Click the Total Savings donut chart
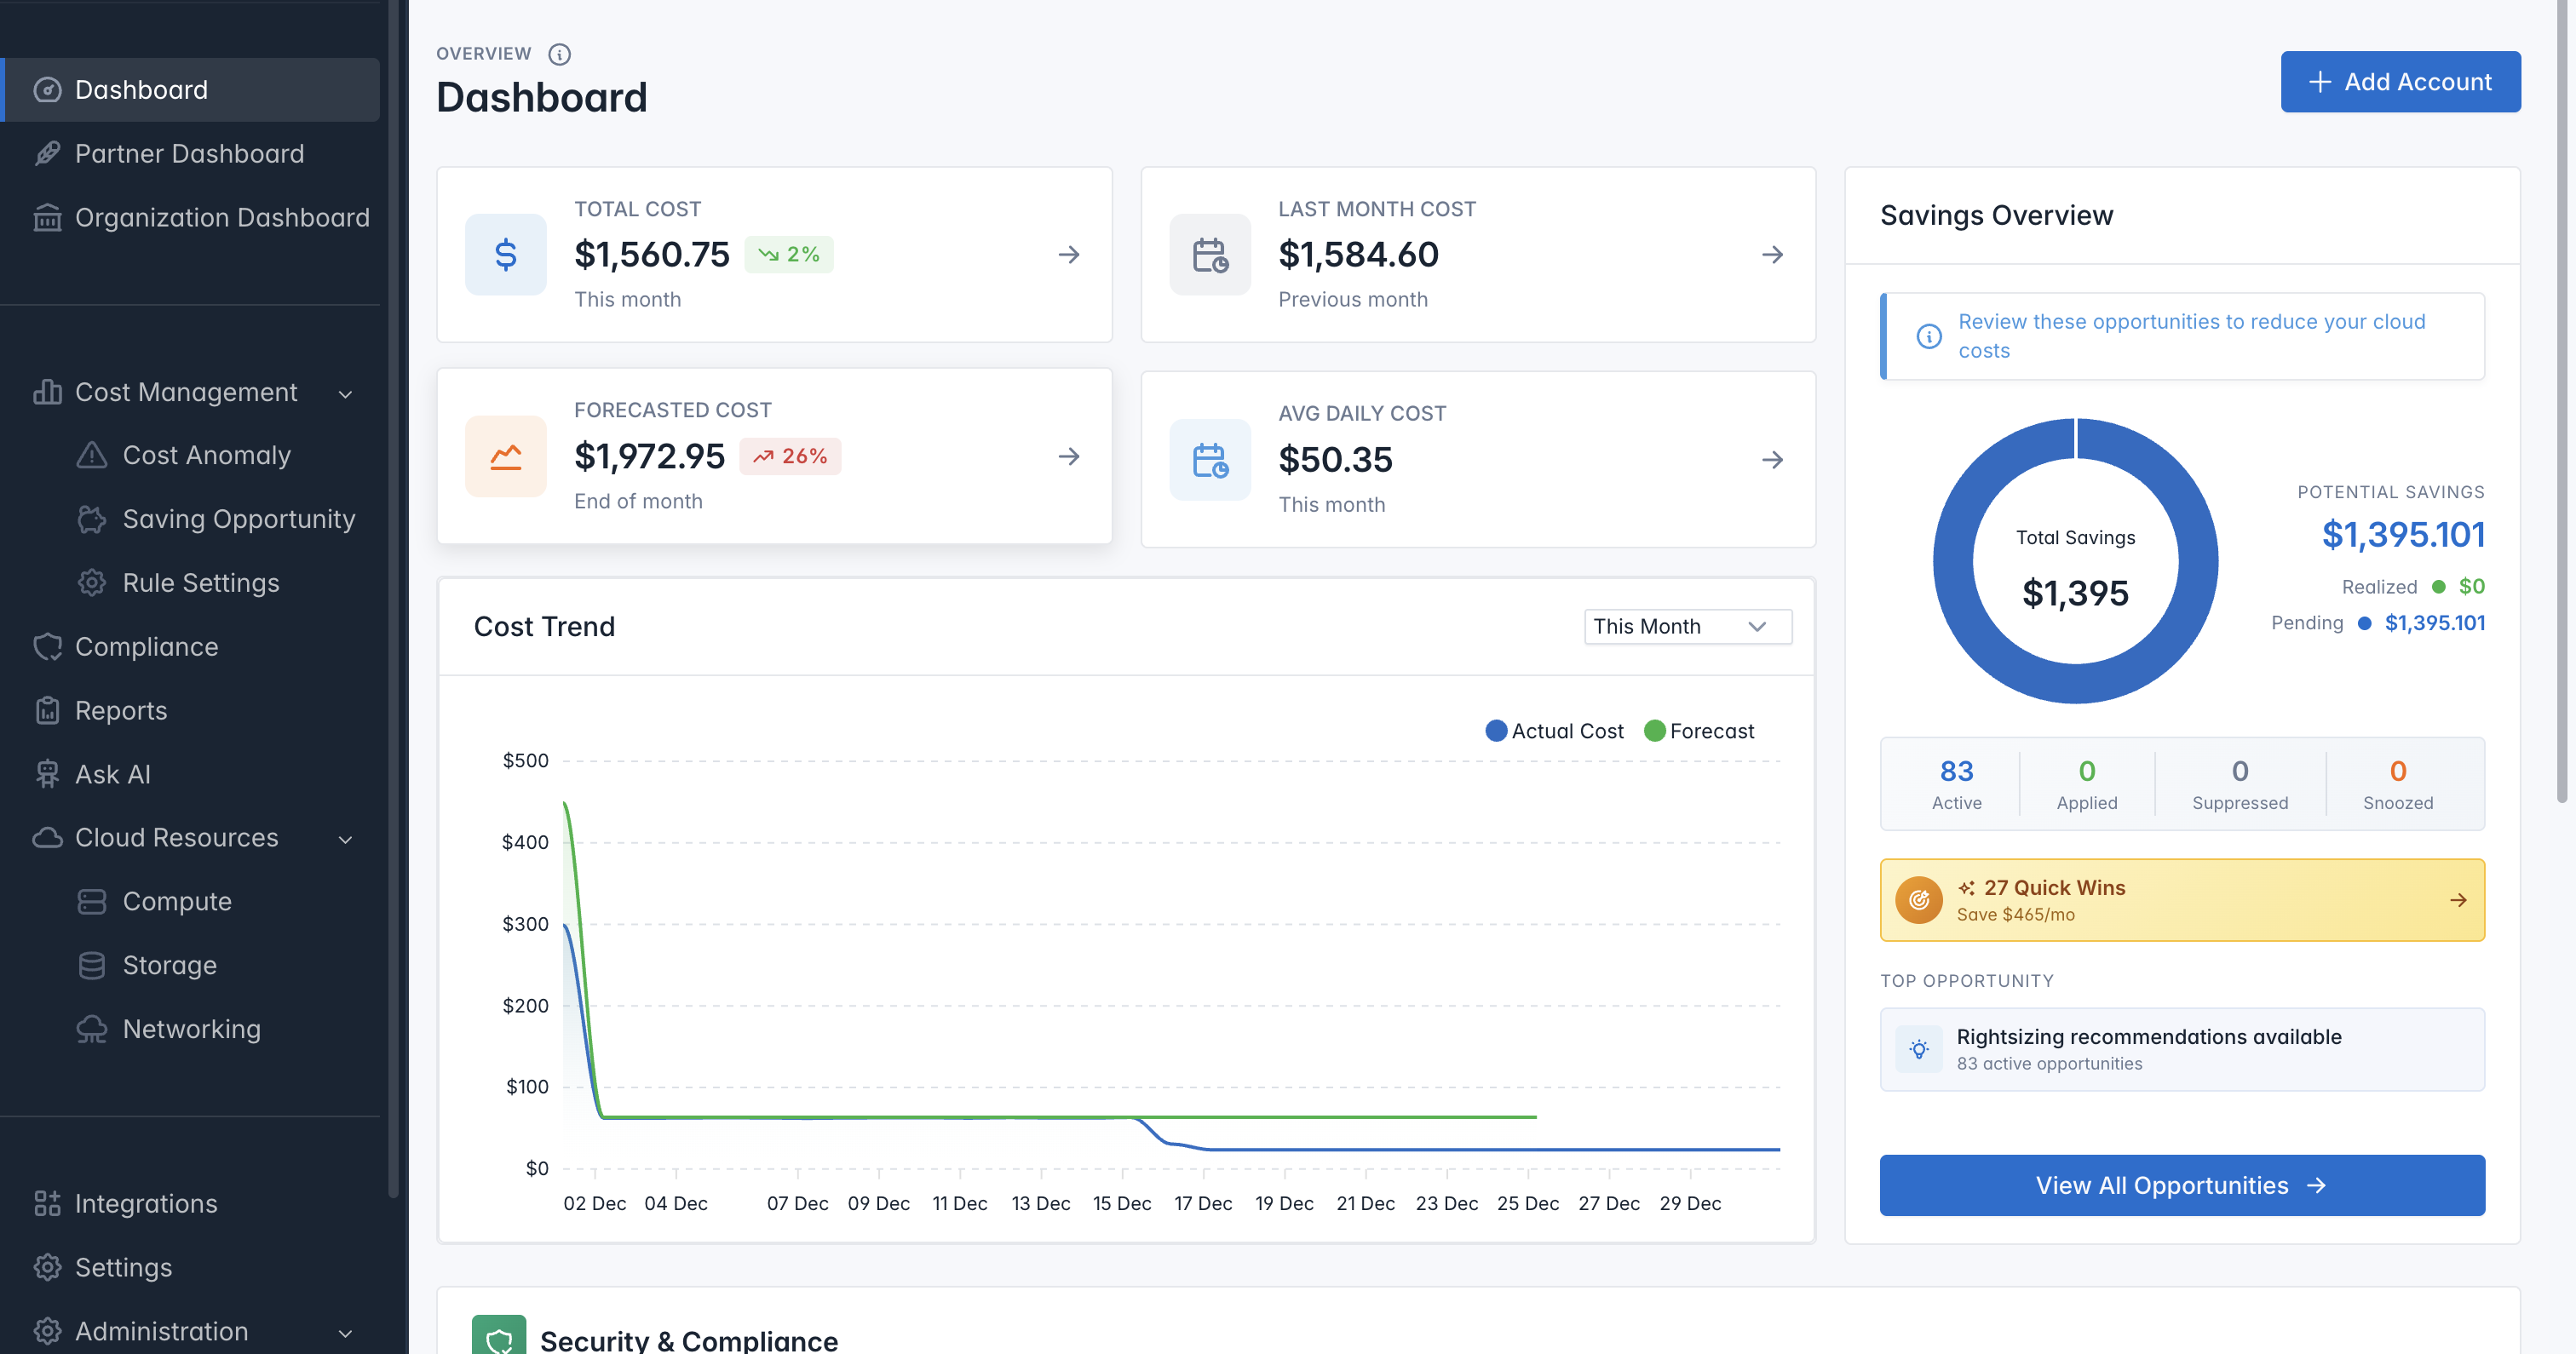 [x=2076, y=563]
